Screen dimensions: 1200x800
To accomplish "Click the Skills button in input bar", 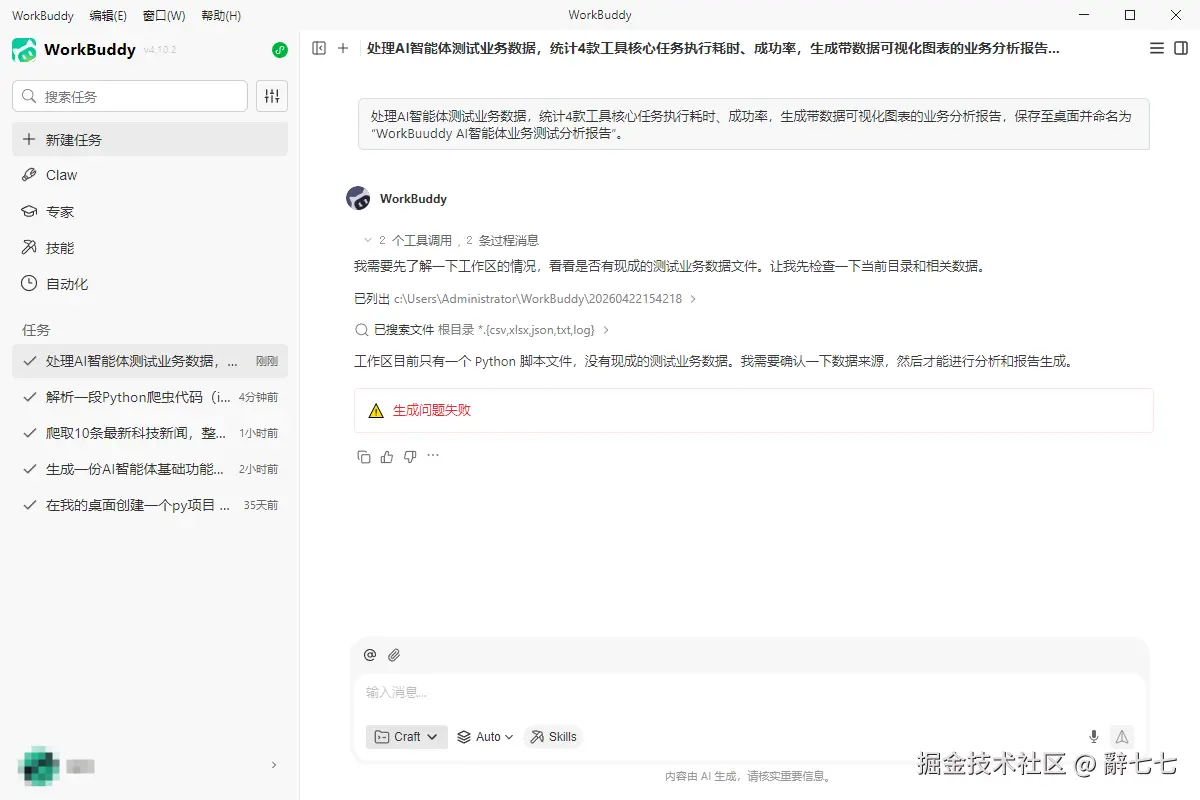I will (x=553, y=737).
